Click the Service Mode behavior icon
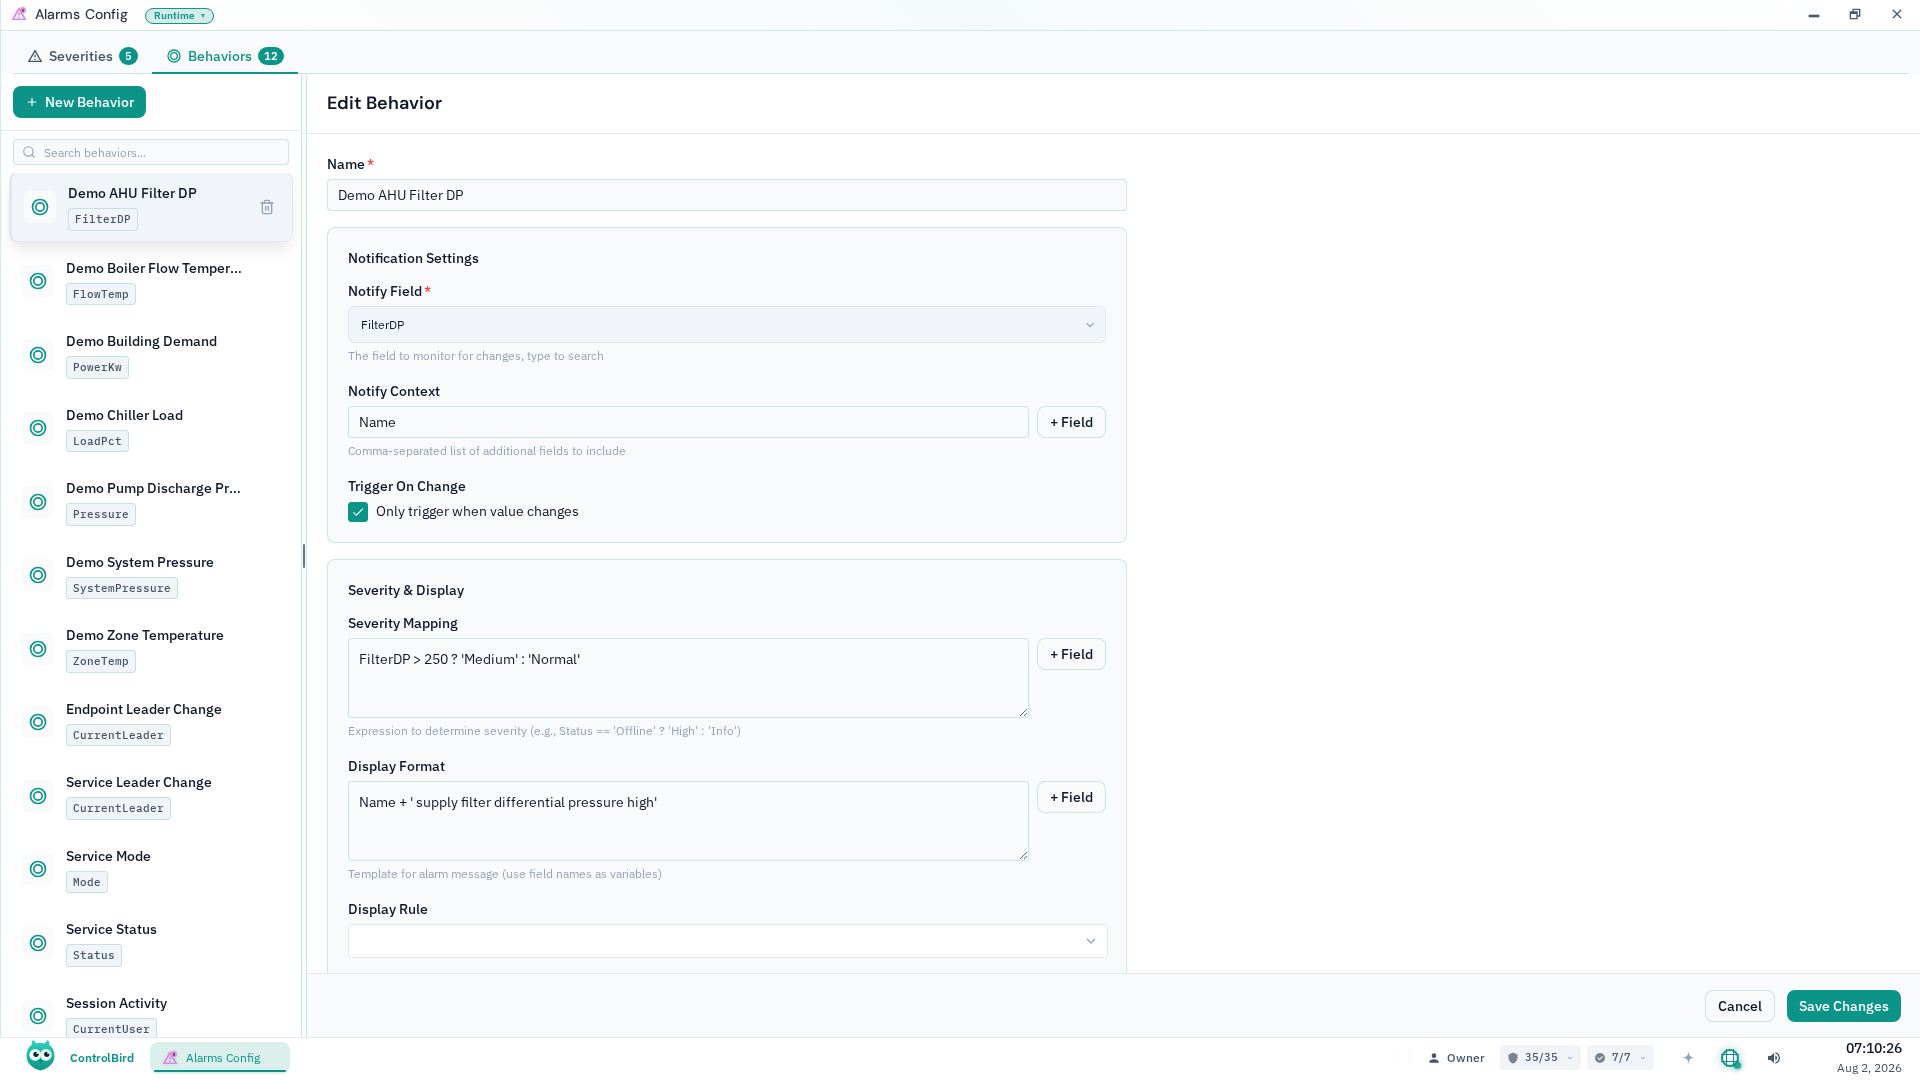Viewport: 1920px width, 1080px height. [38, 869]
